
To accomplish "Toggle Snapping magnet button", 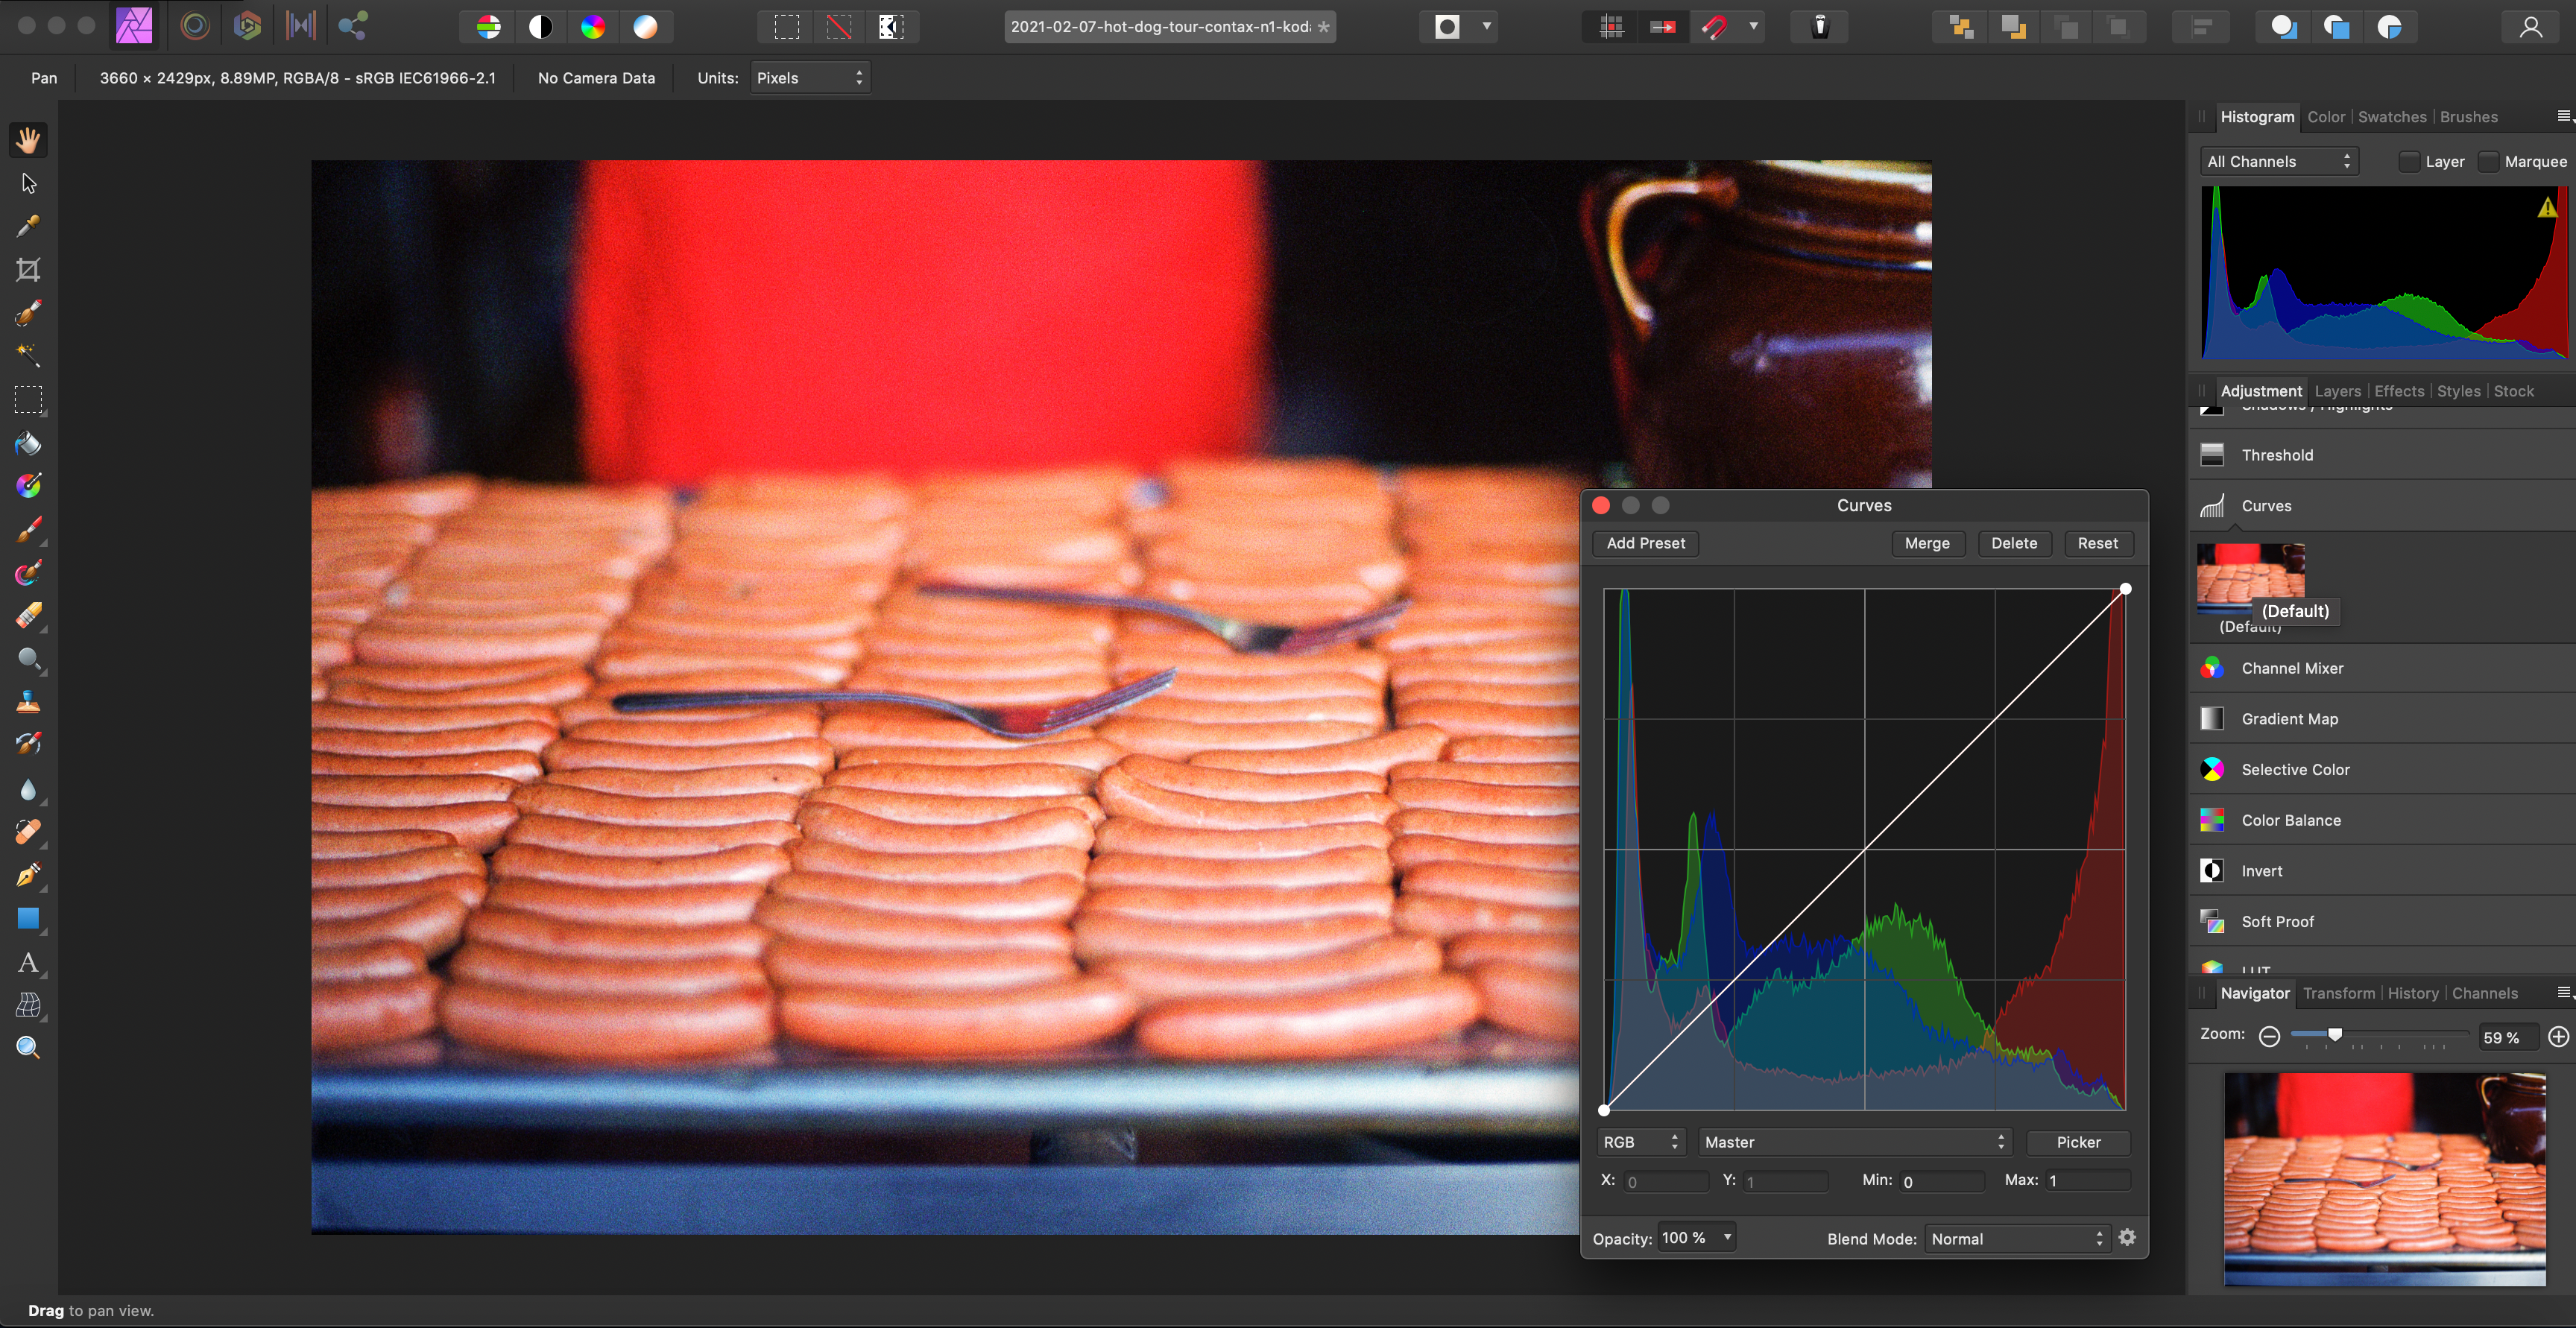I will click(x=1714, y=27).
